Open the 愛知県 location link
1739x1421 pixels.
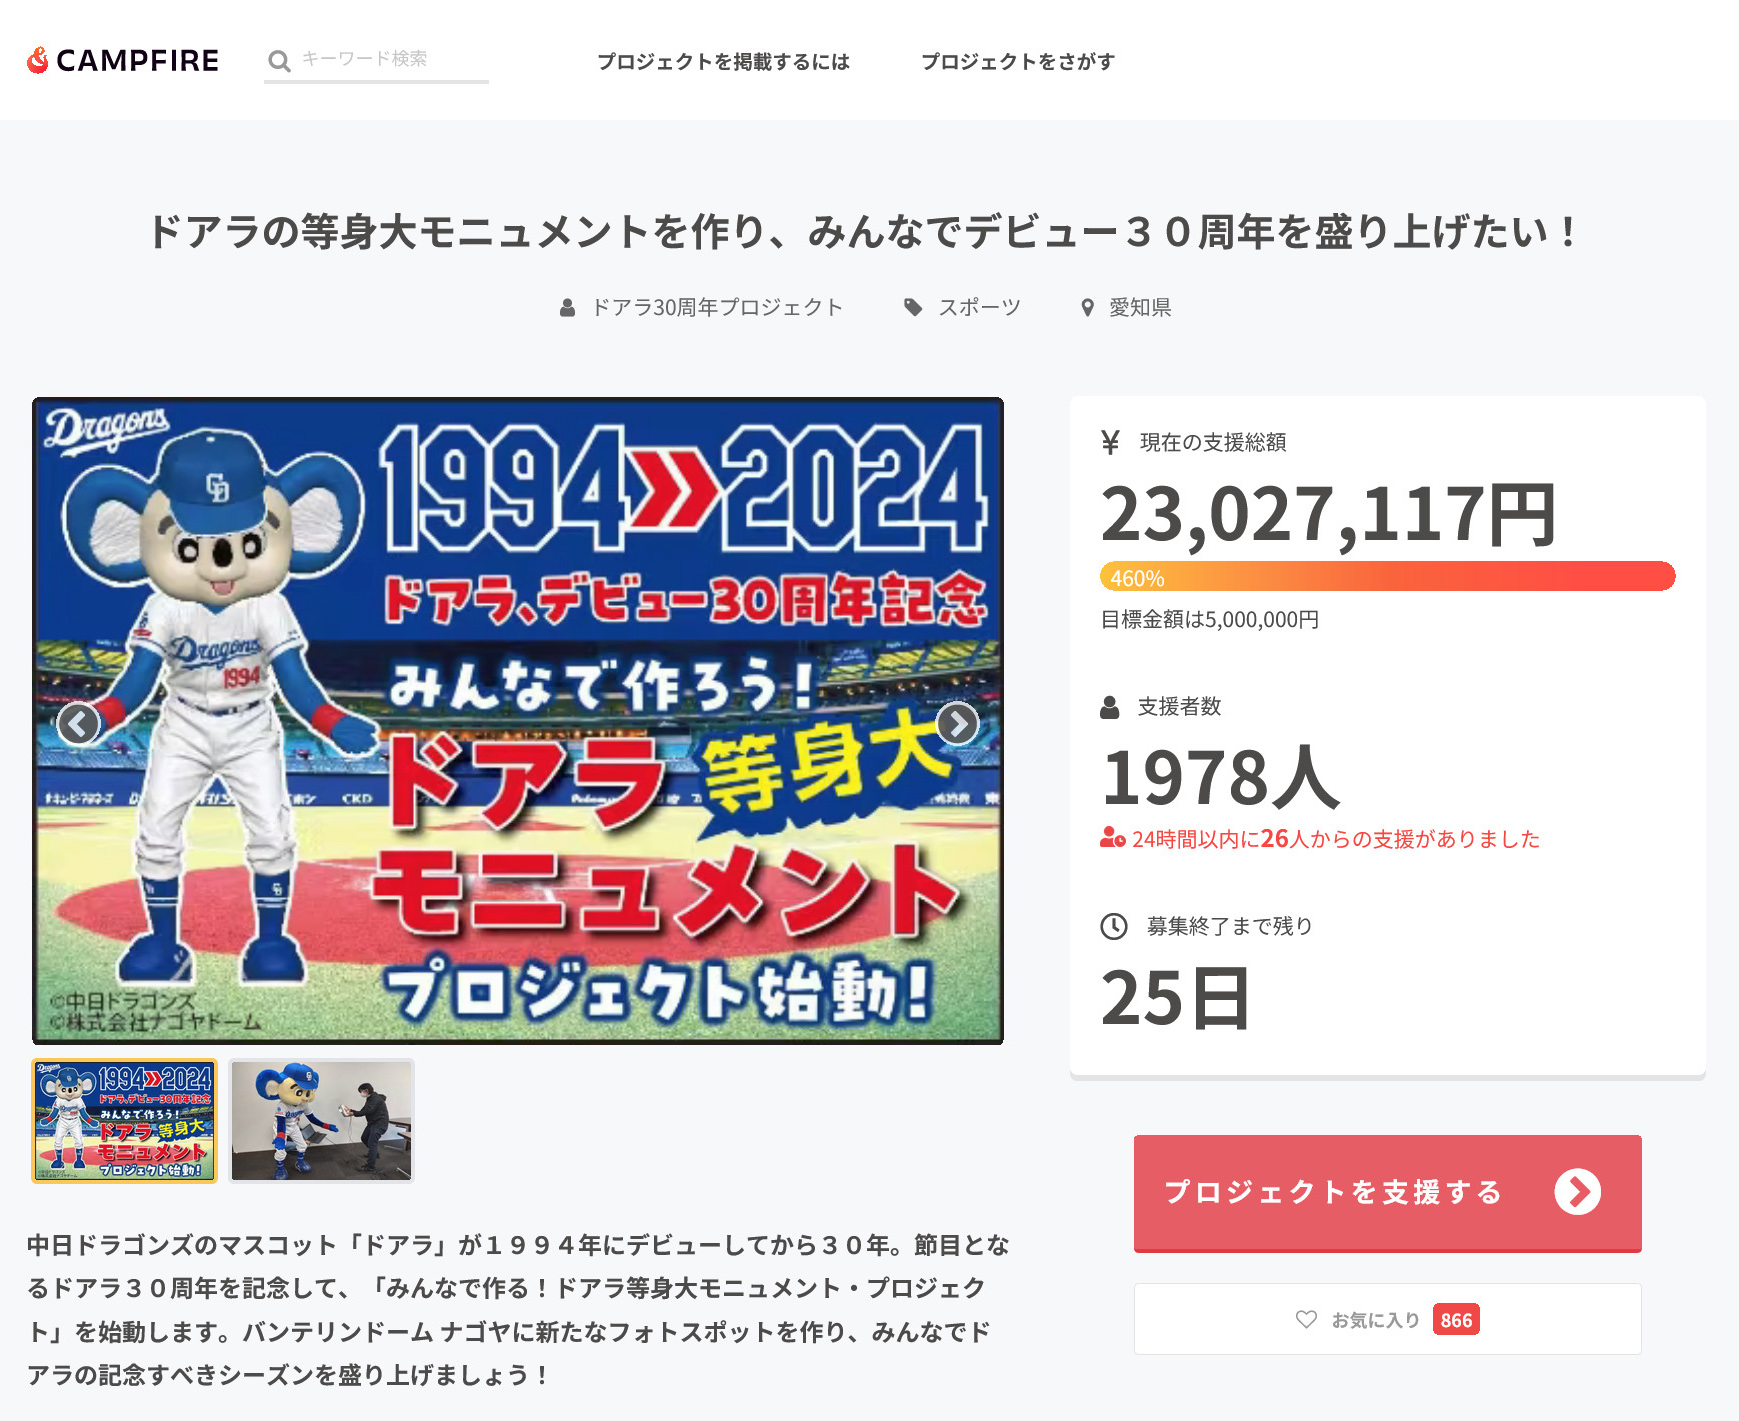[x=1140, y=307]
